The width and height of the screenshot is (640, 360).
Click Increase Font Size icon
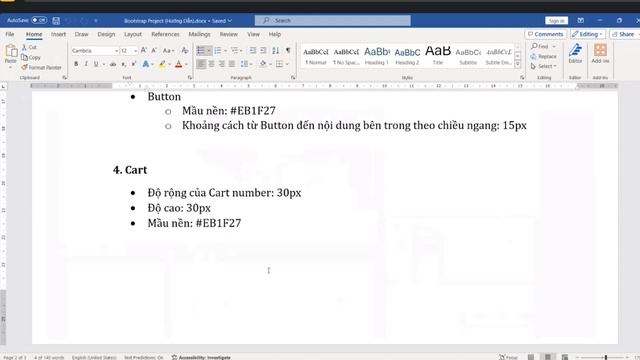[143, 50]
